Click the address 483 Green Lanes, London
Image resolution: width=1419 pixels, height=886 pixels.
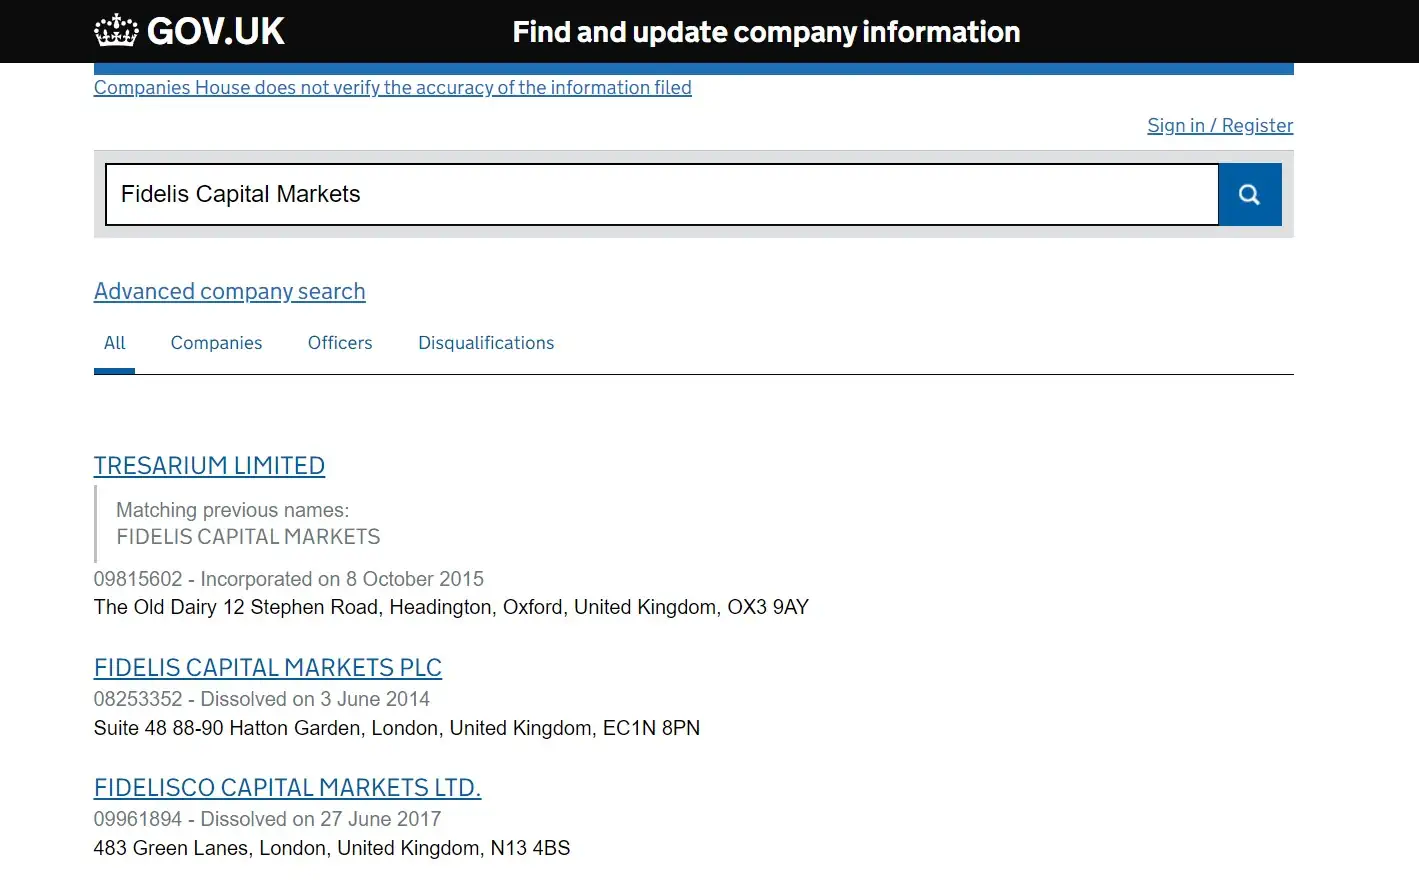coord(332,848)
